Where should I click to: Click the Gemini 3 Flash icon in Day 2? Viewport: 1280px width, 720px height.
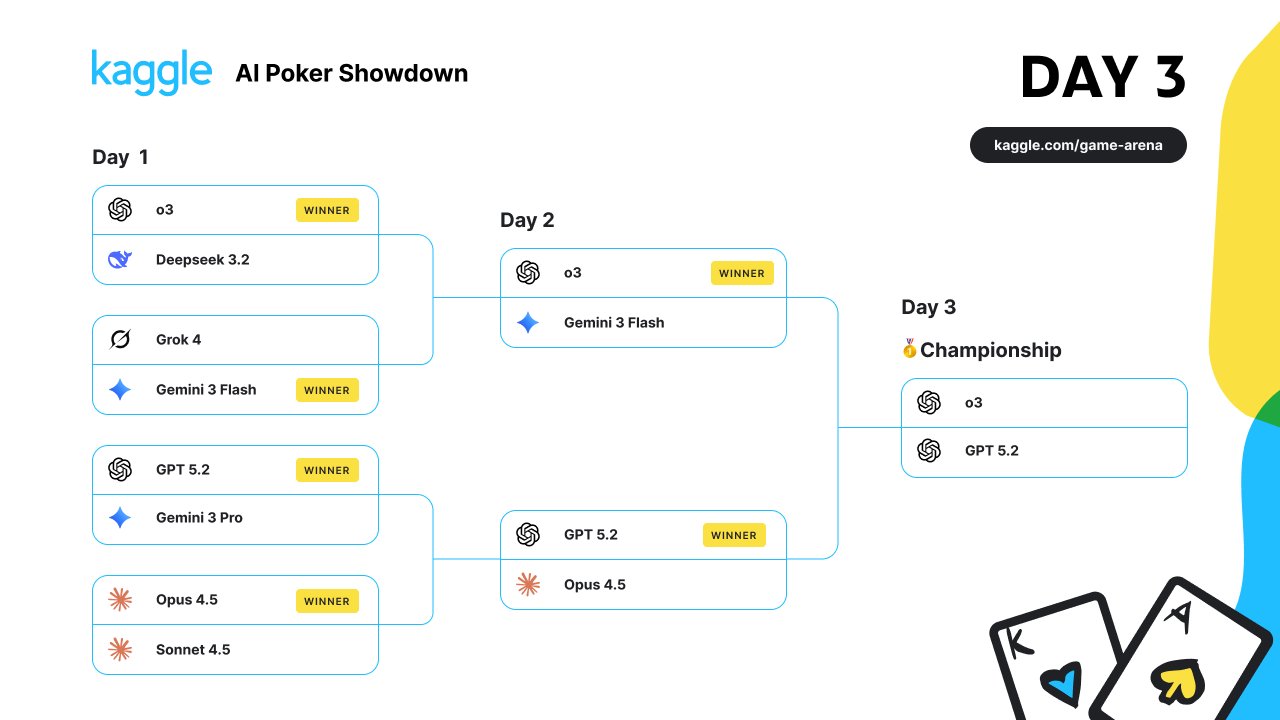pyautogui.click(x=528, y=323)
